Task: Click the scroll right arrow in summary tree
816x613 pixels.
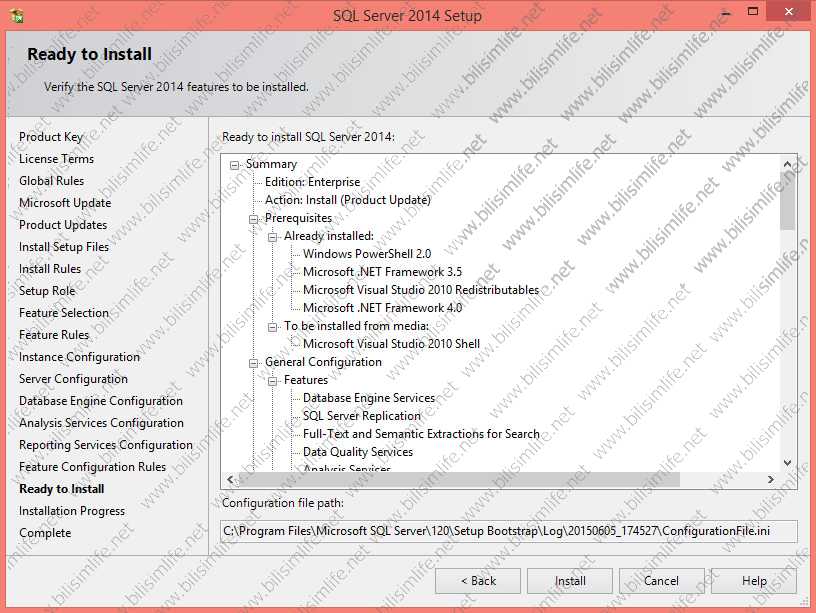Action: (x=771, y=479)
